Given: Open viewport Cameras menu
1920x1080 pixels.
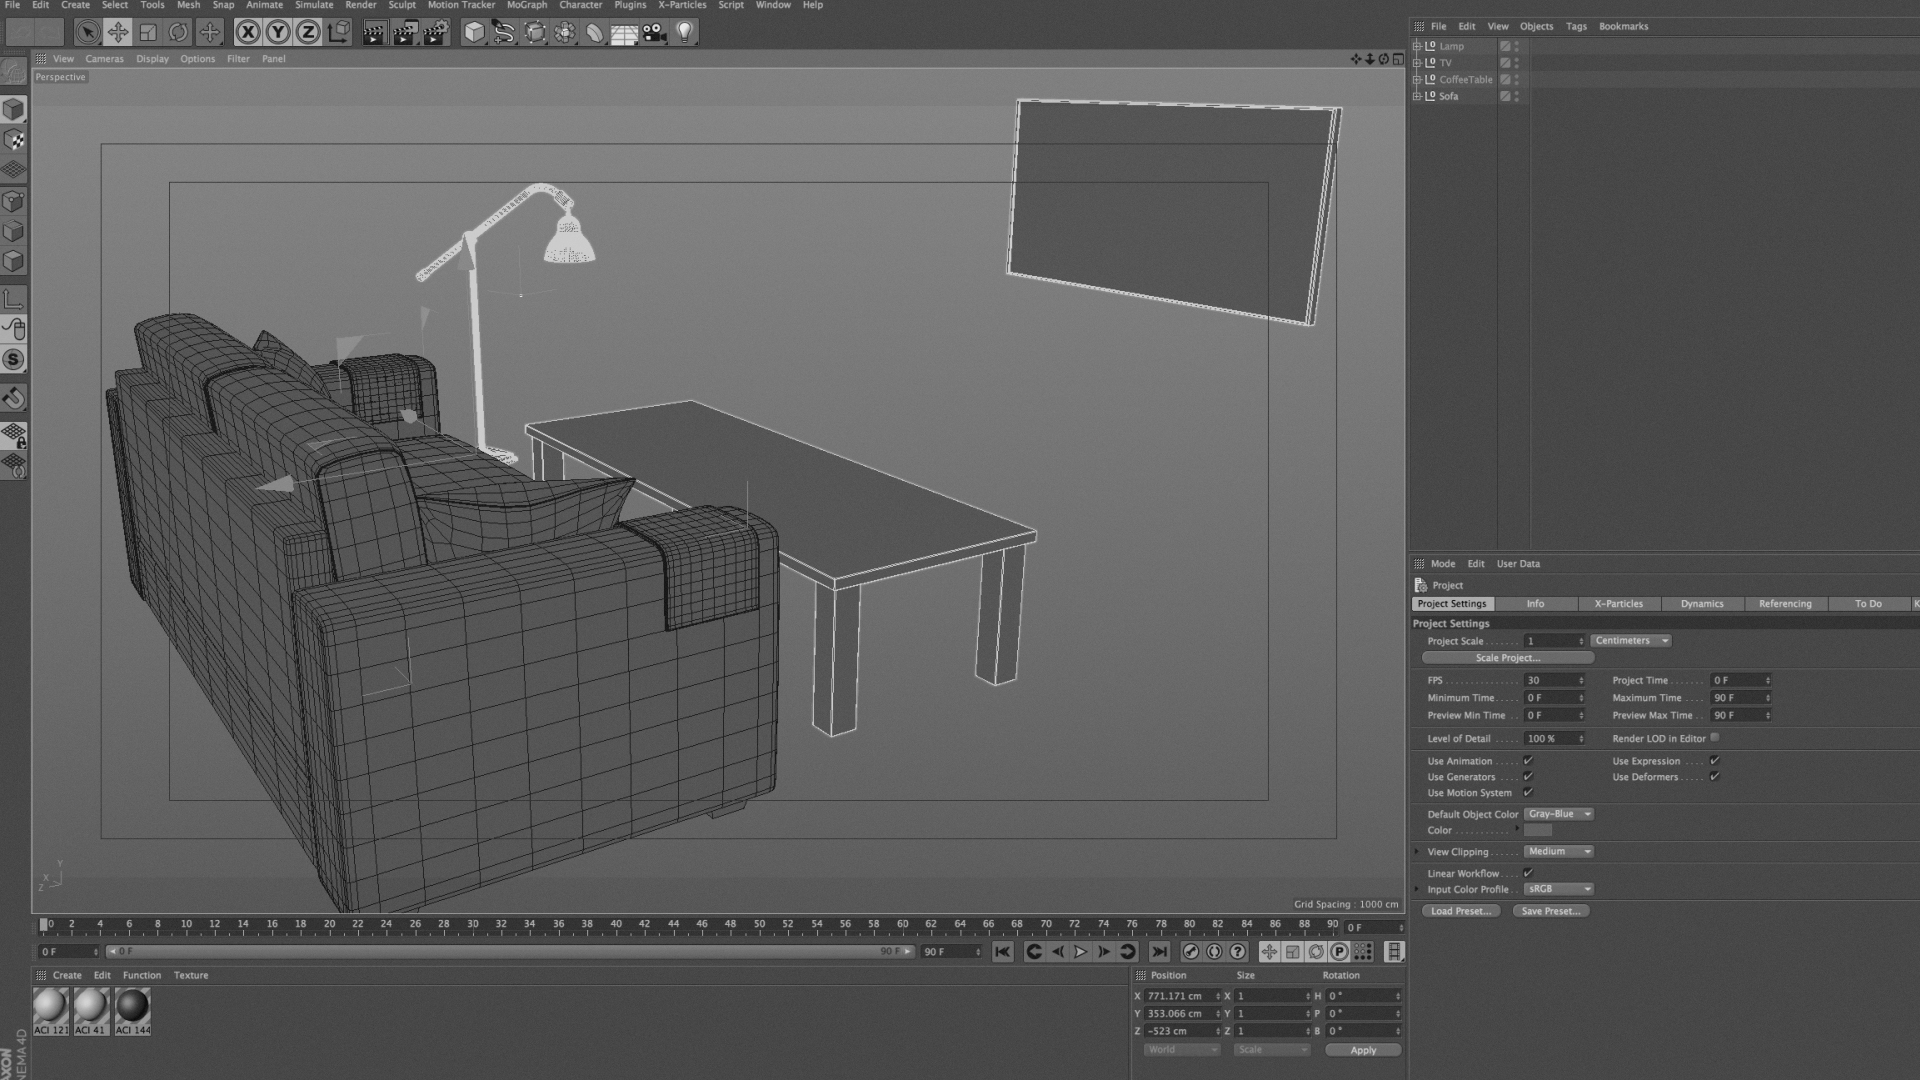Looking at the screenshot, I should tap(104, 59).
